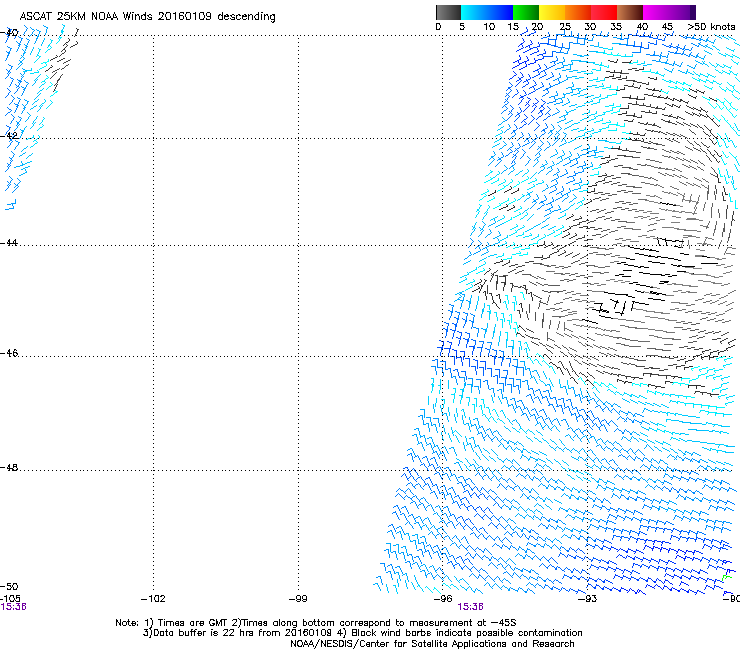740x650 pixels.
Task: Click legend label "45"
Action: click(x=667, y=27)
